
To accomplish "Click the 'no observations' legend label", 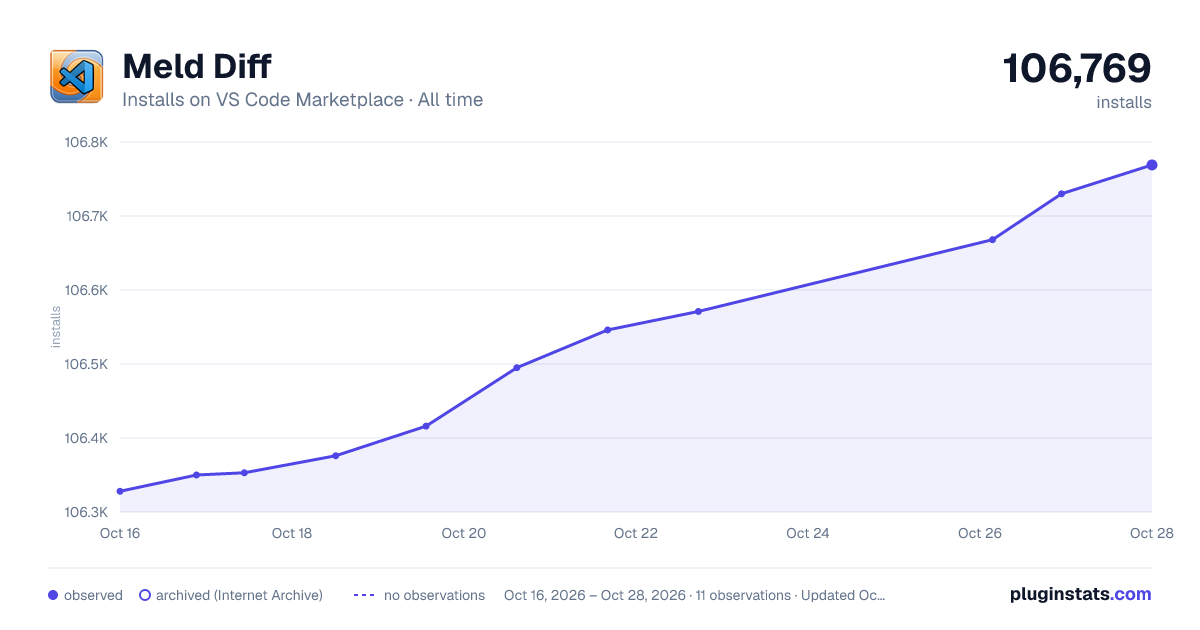I will [434, 595].
